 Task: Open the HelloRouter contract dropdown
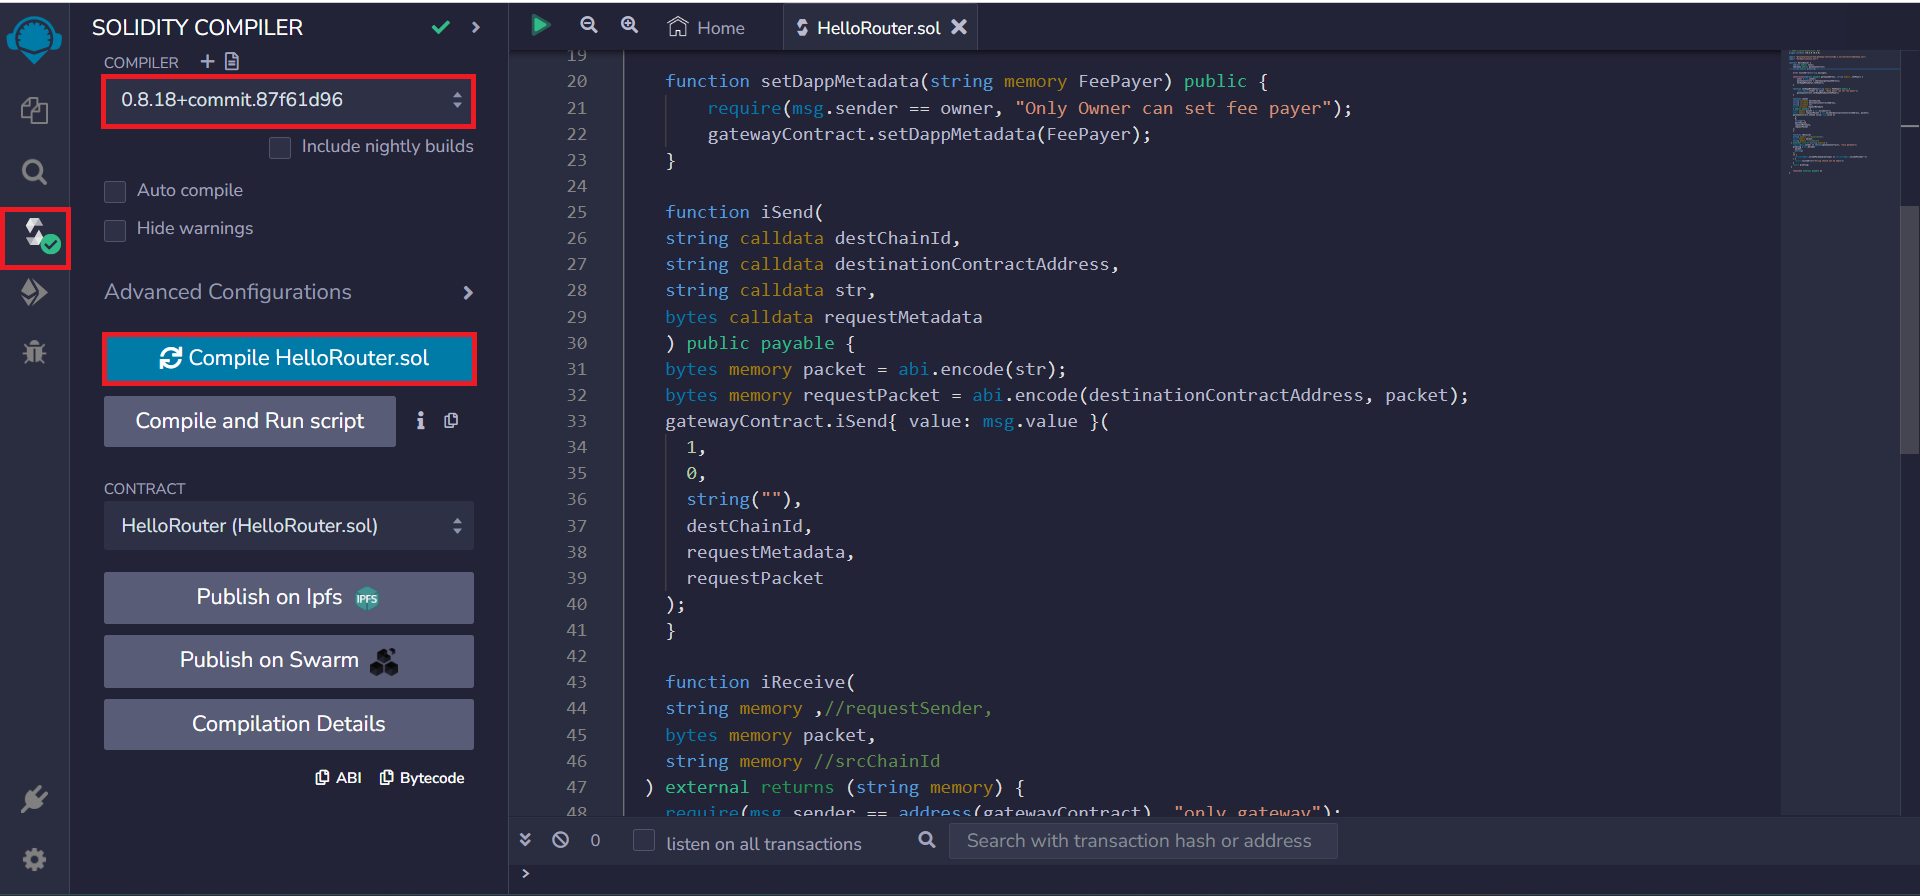coord(288,526)
